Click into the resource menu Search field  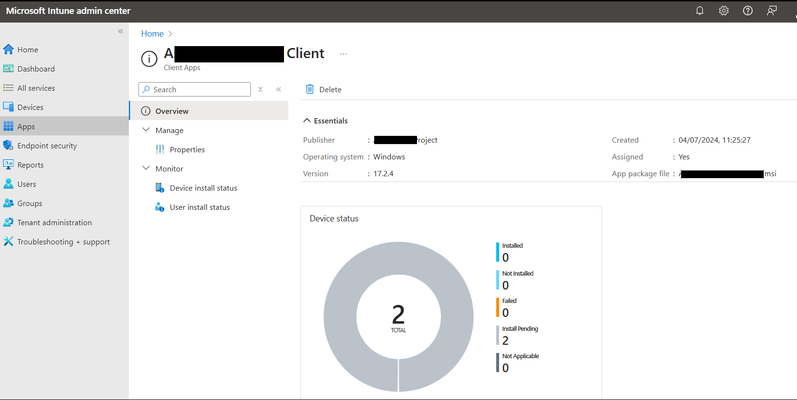195,89
